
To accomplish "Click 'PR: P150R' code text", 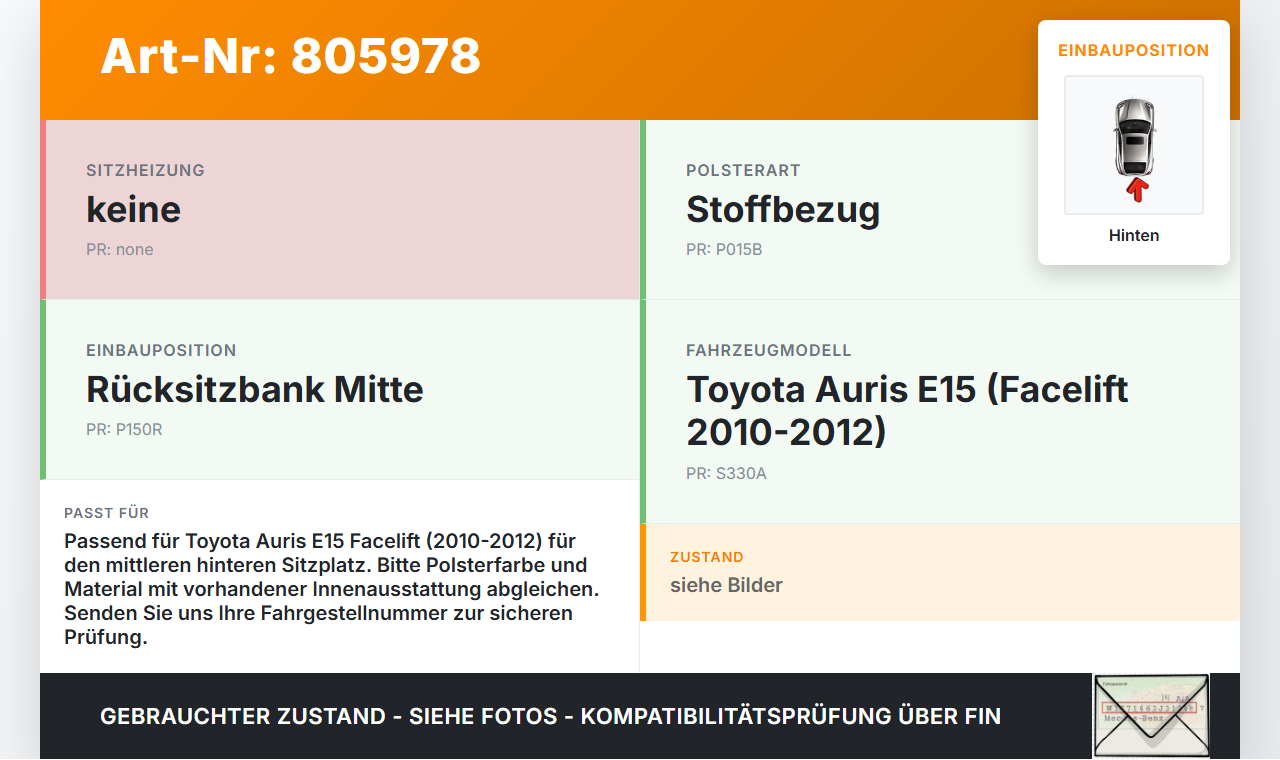I will (x=124, y=429).
